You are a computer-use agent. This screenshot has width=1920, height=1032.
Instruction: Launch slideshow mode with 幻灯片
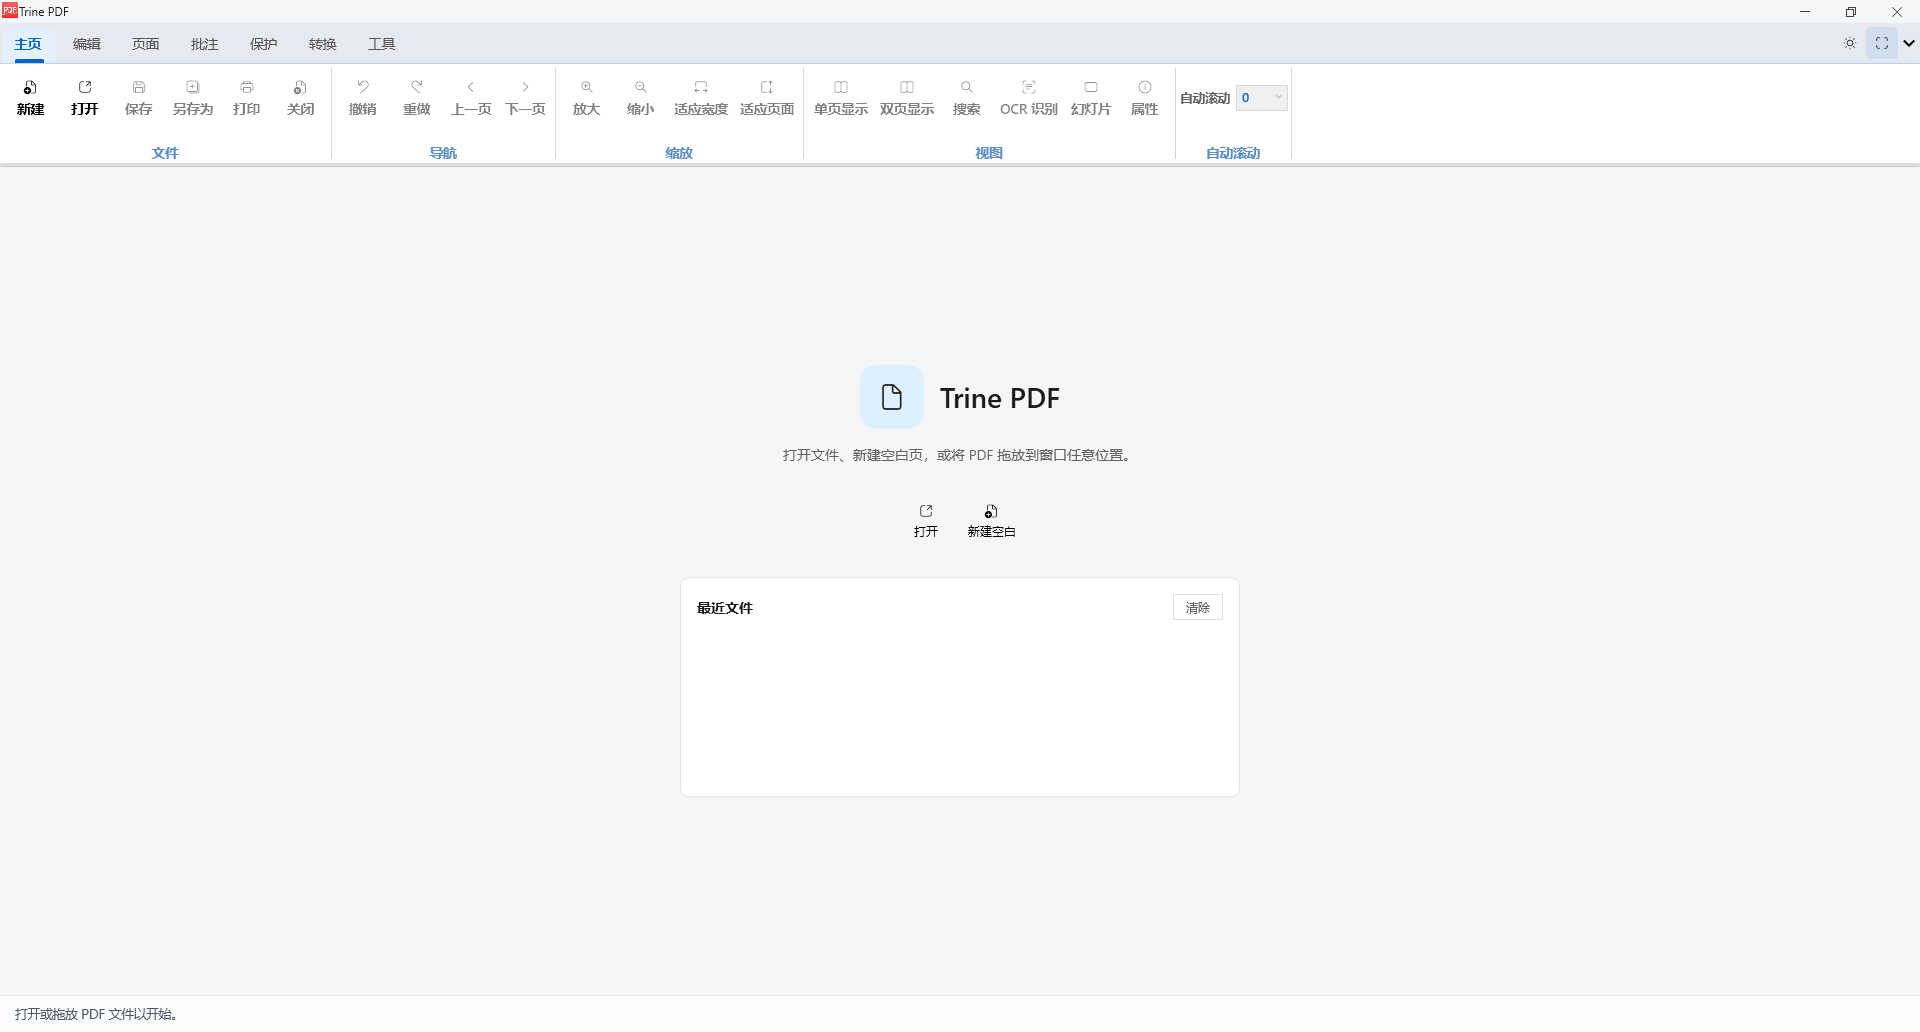[x=1091, y=98]
